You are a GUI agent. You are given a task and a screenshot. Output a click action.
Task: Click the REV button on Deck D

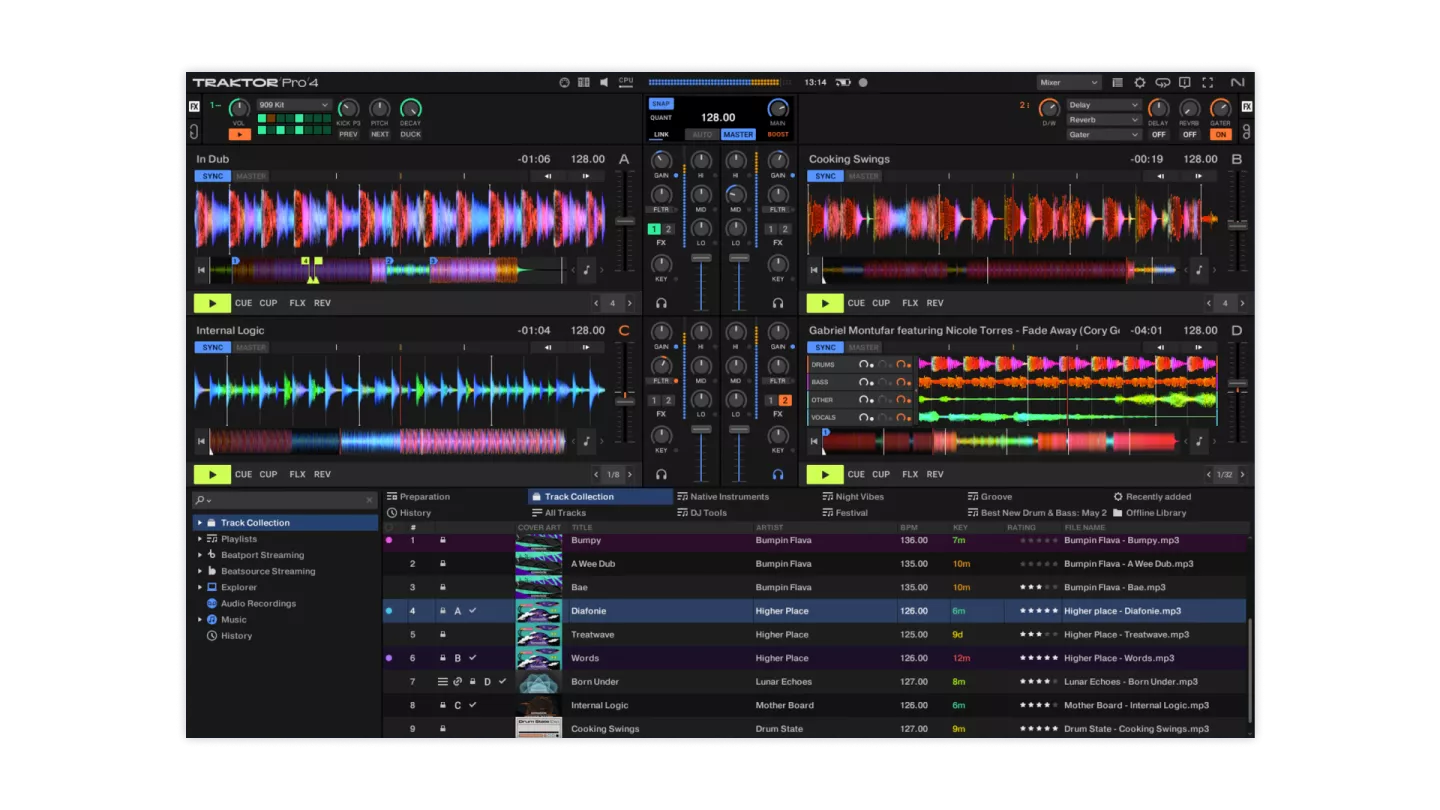pos(934,474)
